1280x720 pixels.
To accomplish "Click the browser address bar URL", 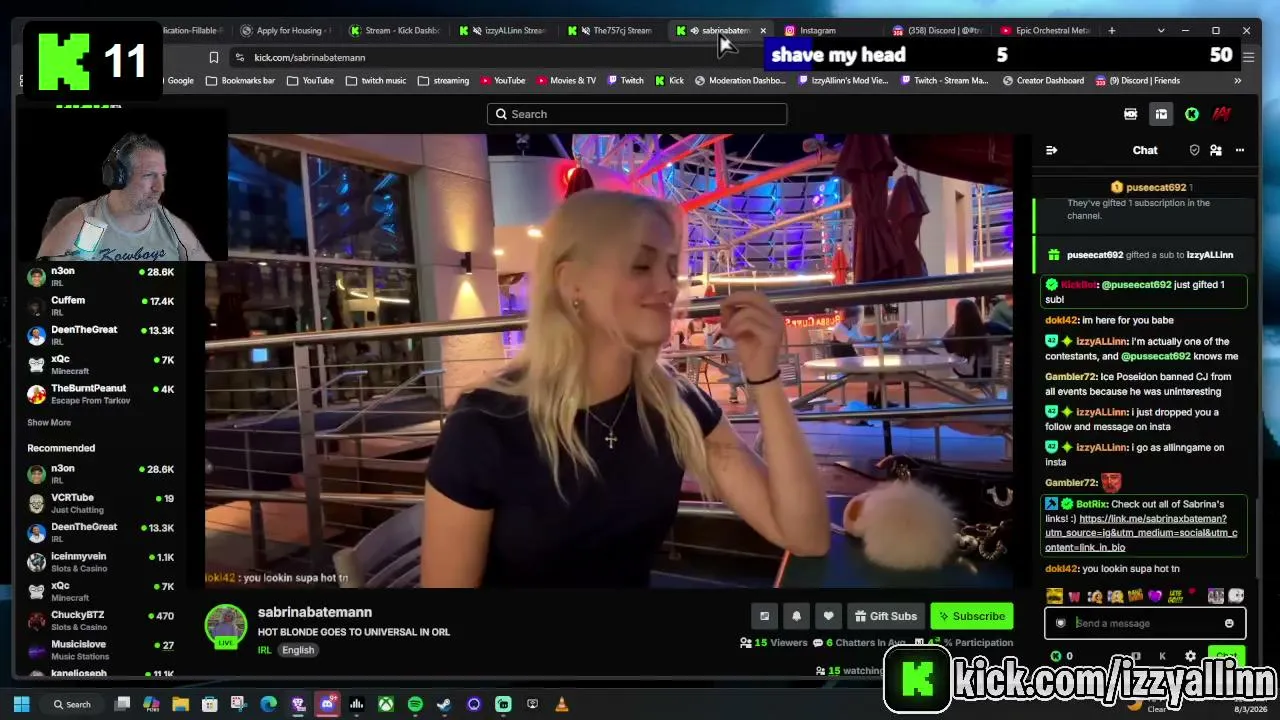I will pyautogui.click(x=310, y=58).
